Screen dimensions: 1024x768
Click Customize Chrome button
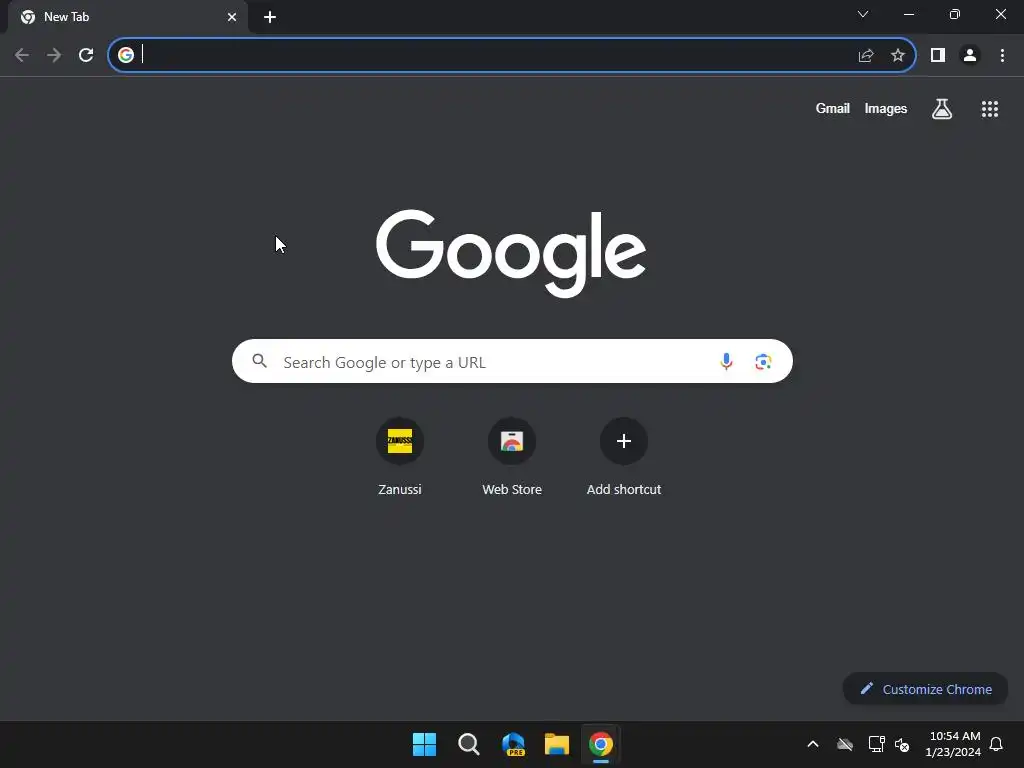pos(925,689)
